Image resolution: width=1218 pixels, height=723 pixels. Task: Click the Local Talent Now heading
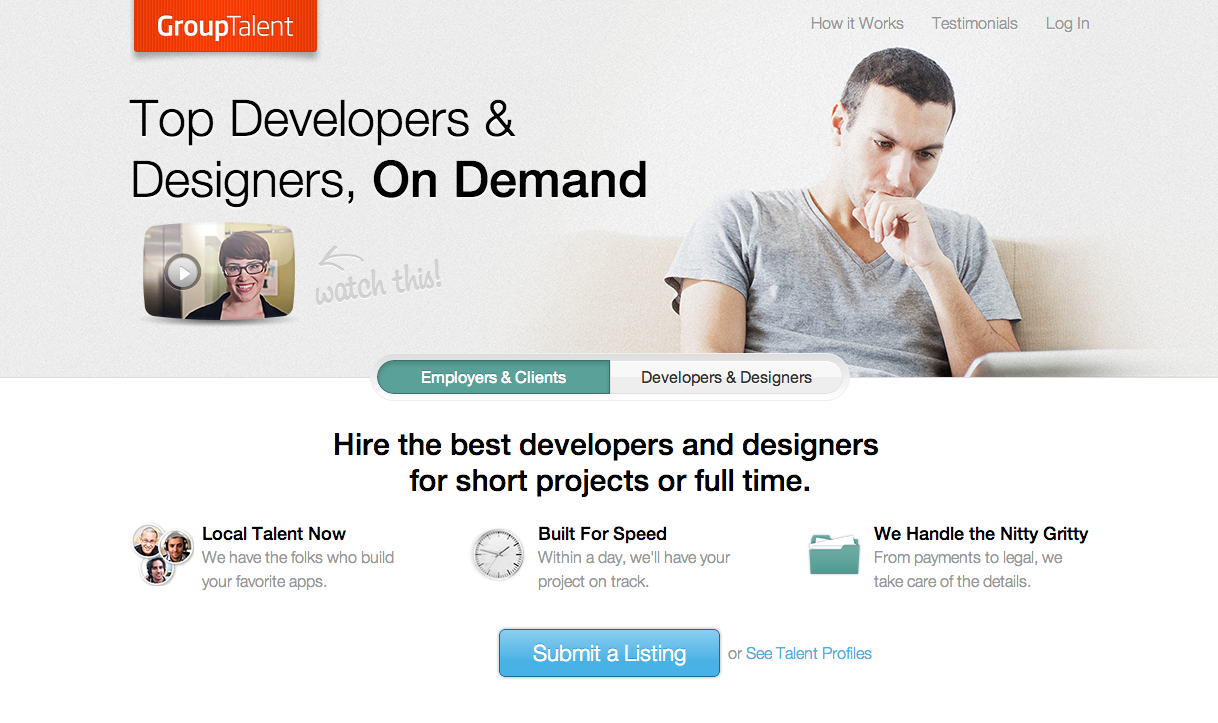point(274,534)
